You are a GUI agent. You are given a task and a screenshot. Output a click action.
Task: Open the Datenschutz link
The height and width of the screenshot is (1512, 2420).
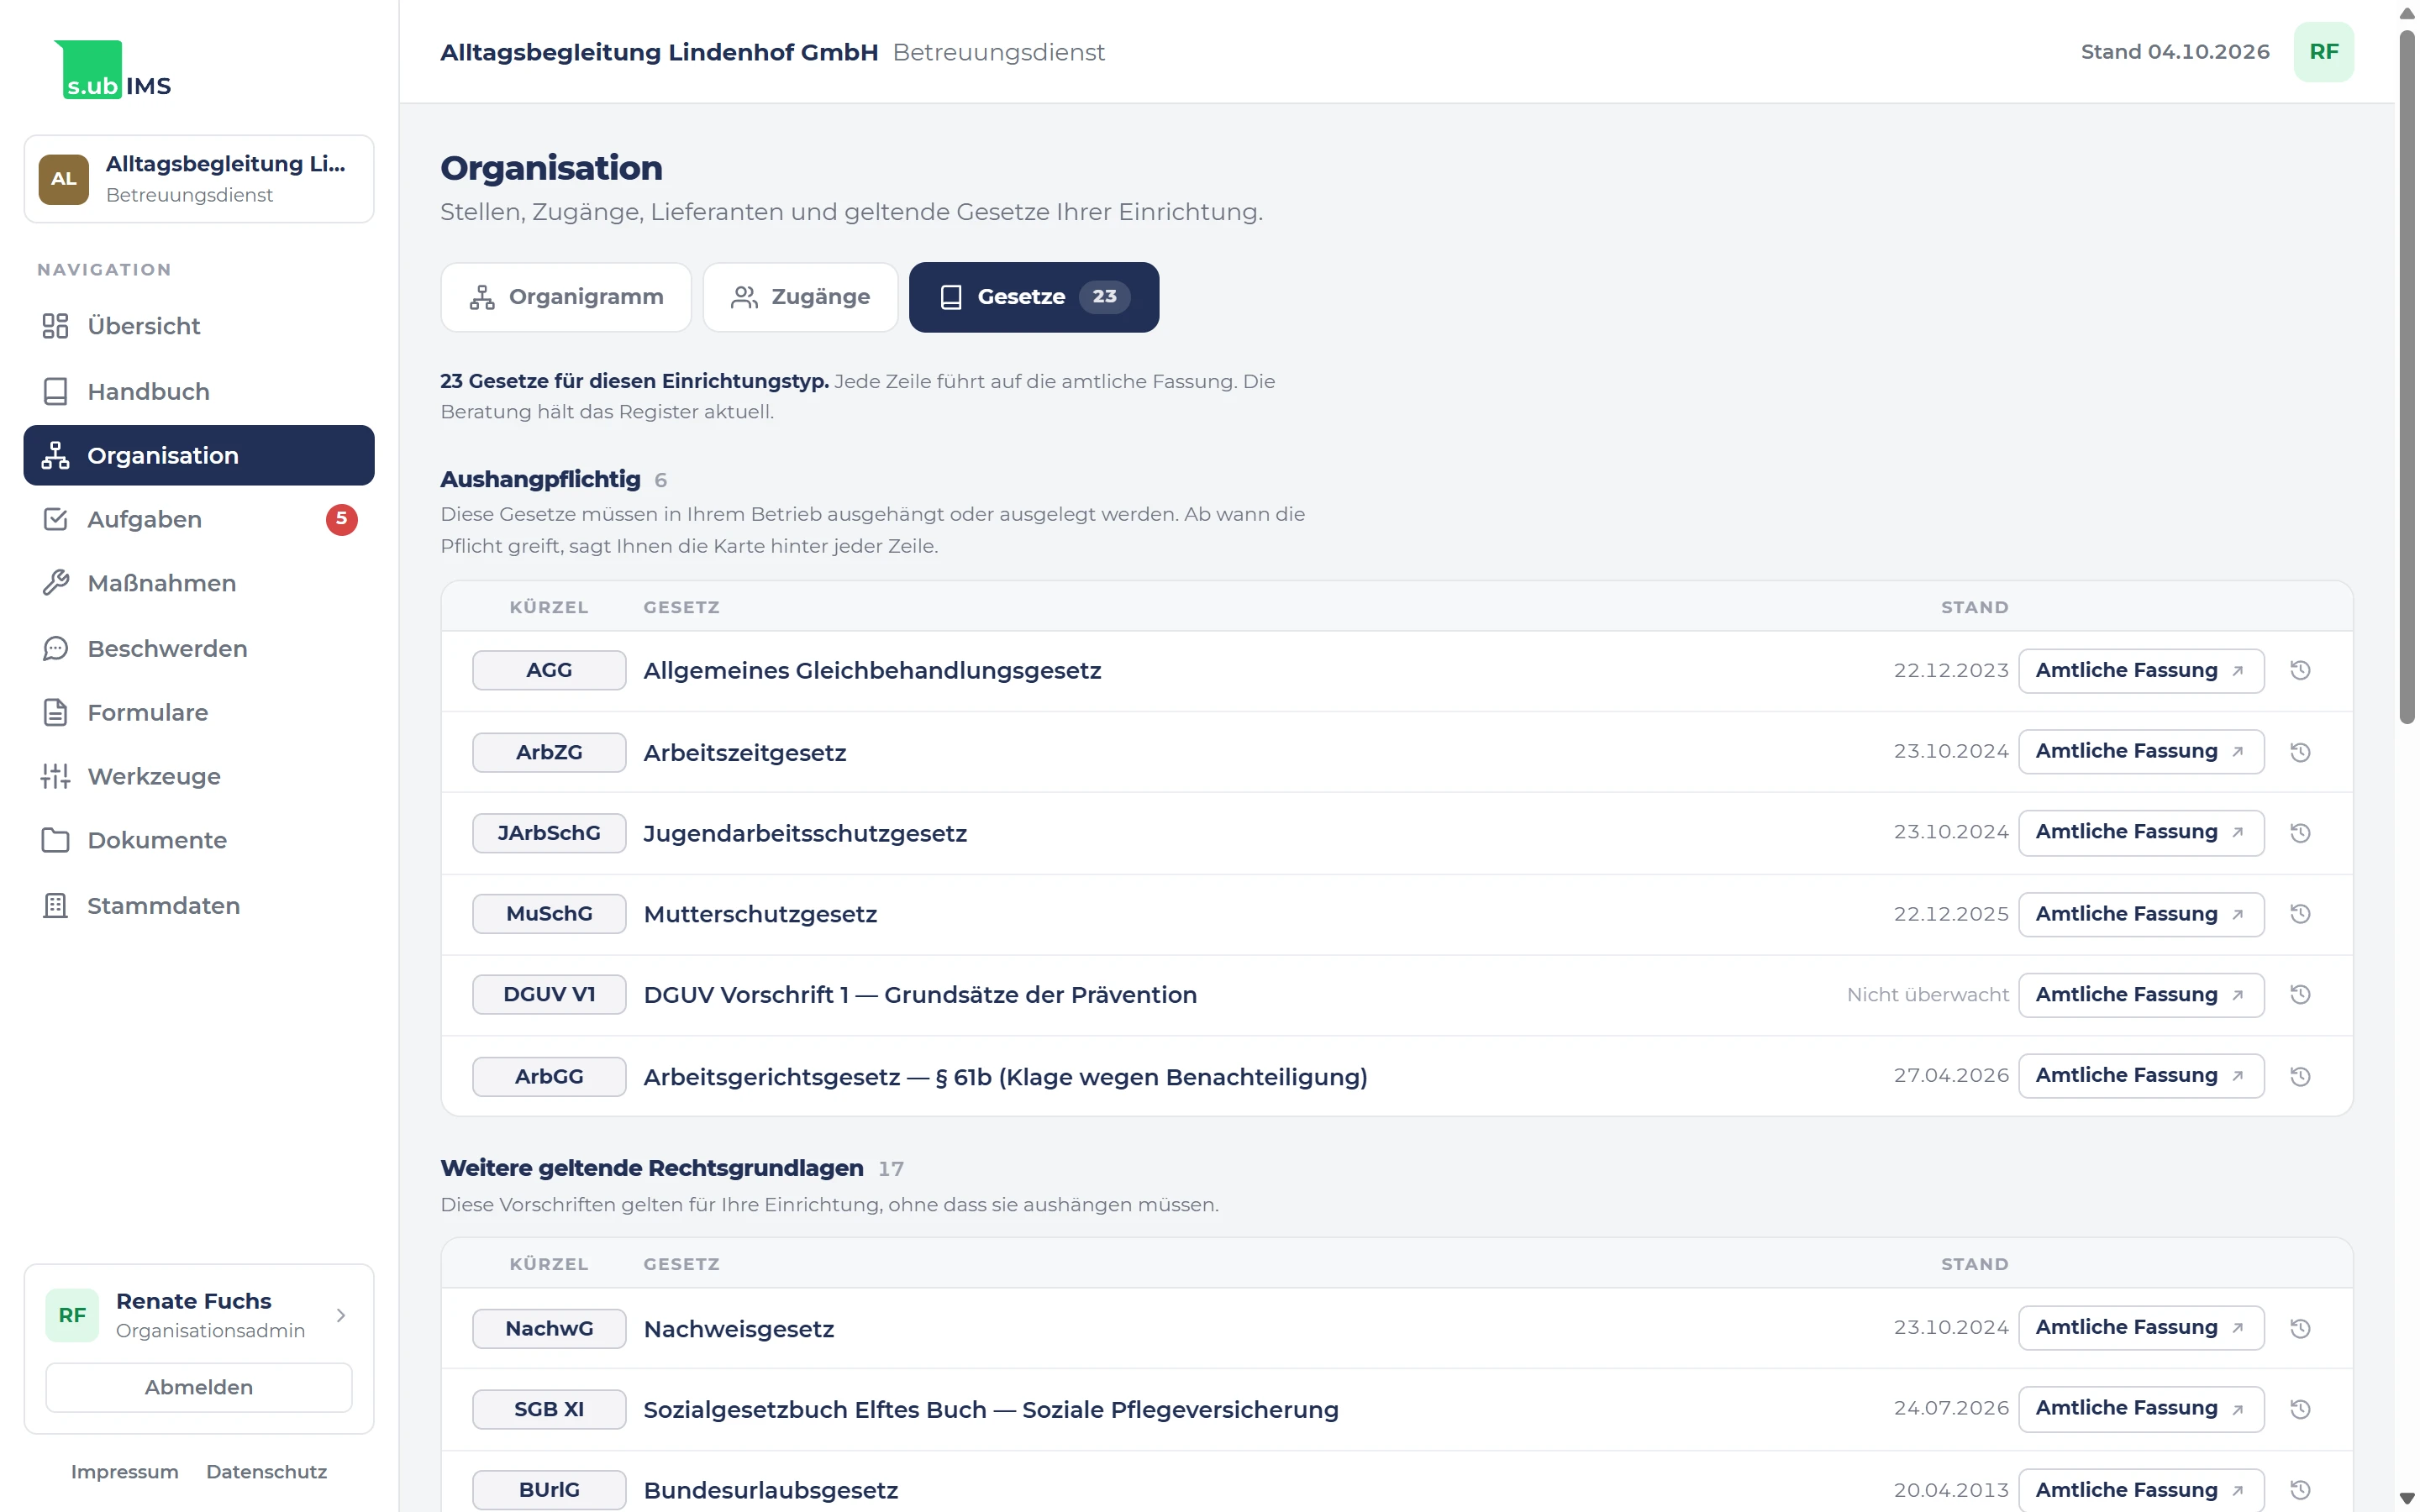[x=266, y=1472]
